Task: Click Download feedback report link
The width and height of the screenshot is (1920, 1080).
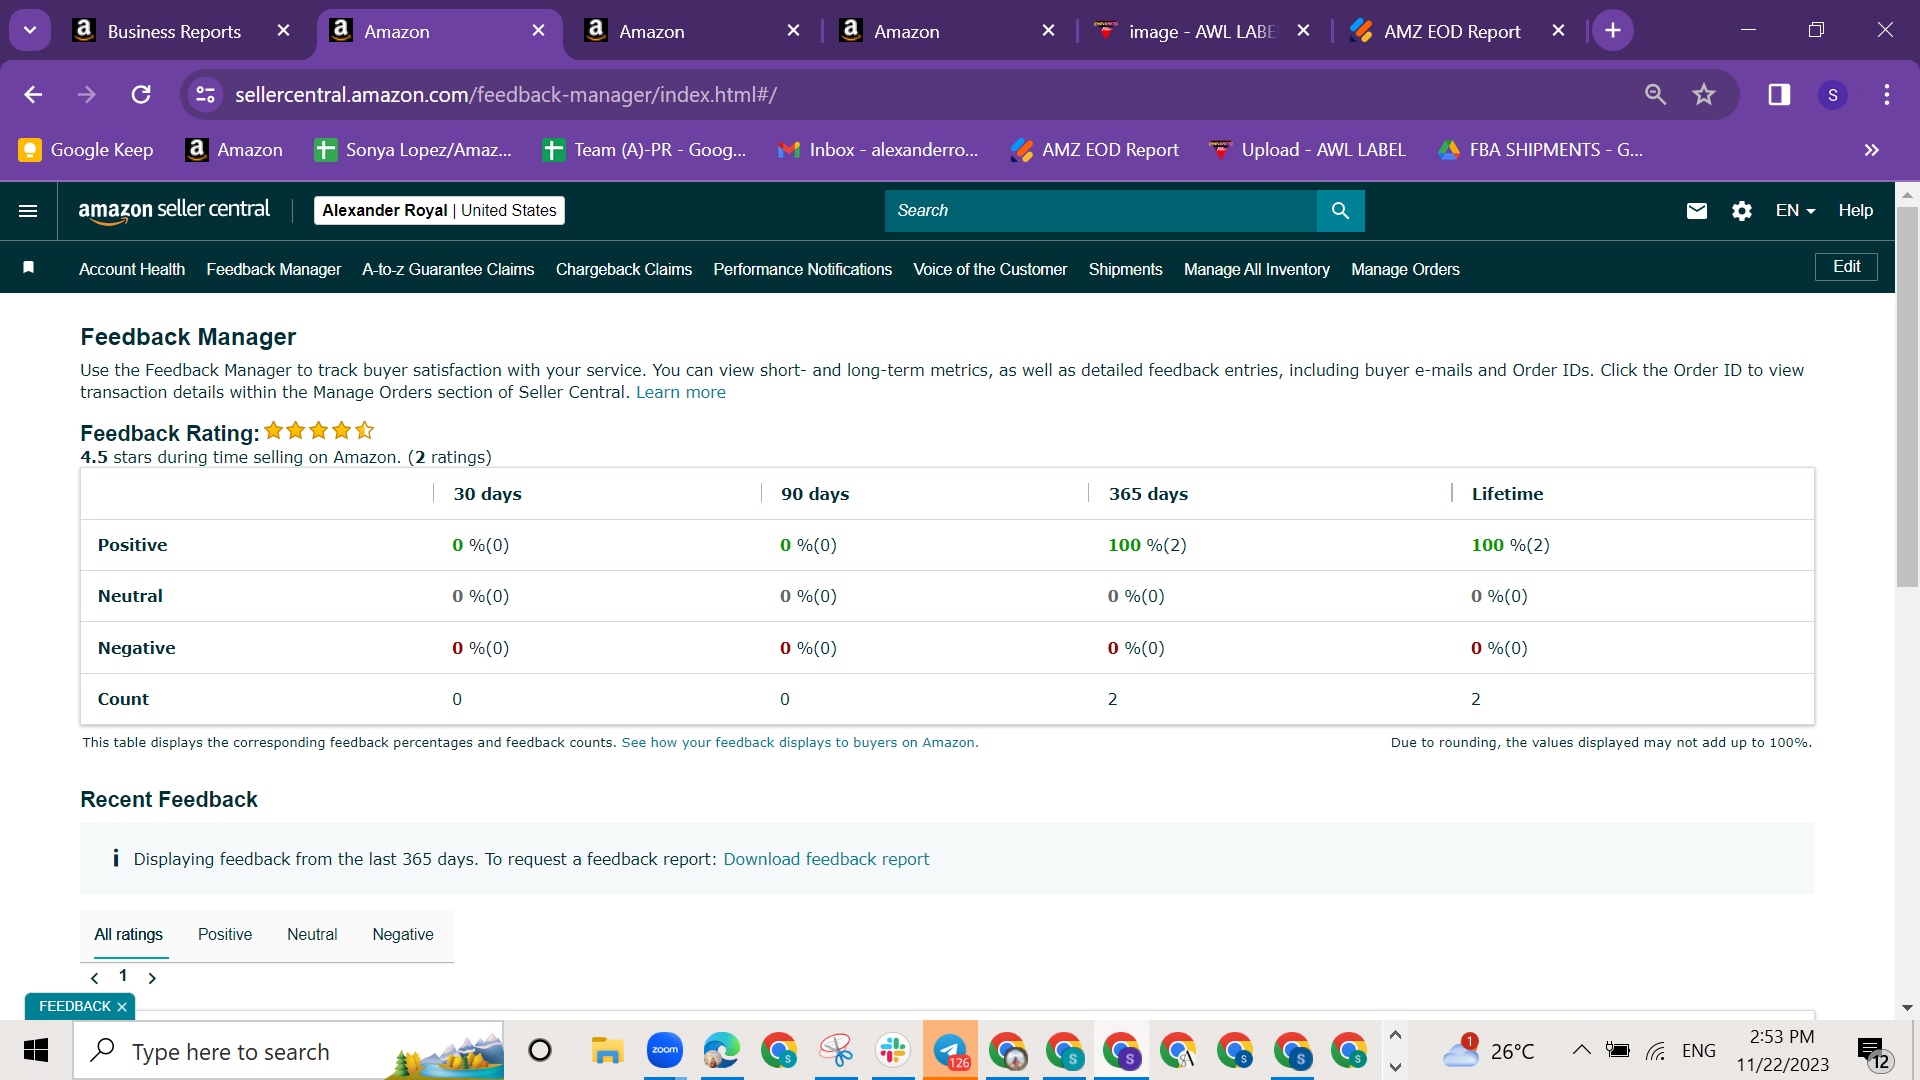Action: (x=826, y=860)
